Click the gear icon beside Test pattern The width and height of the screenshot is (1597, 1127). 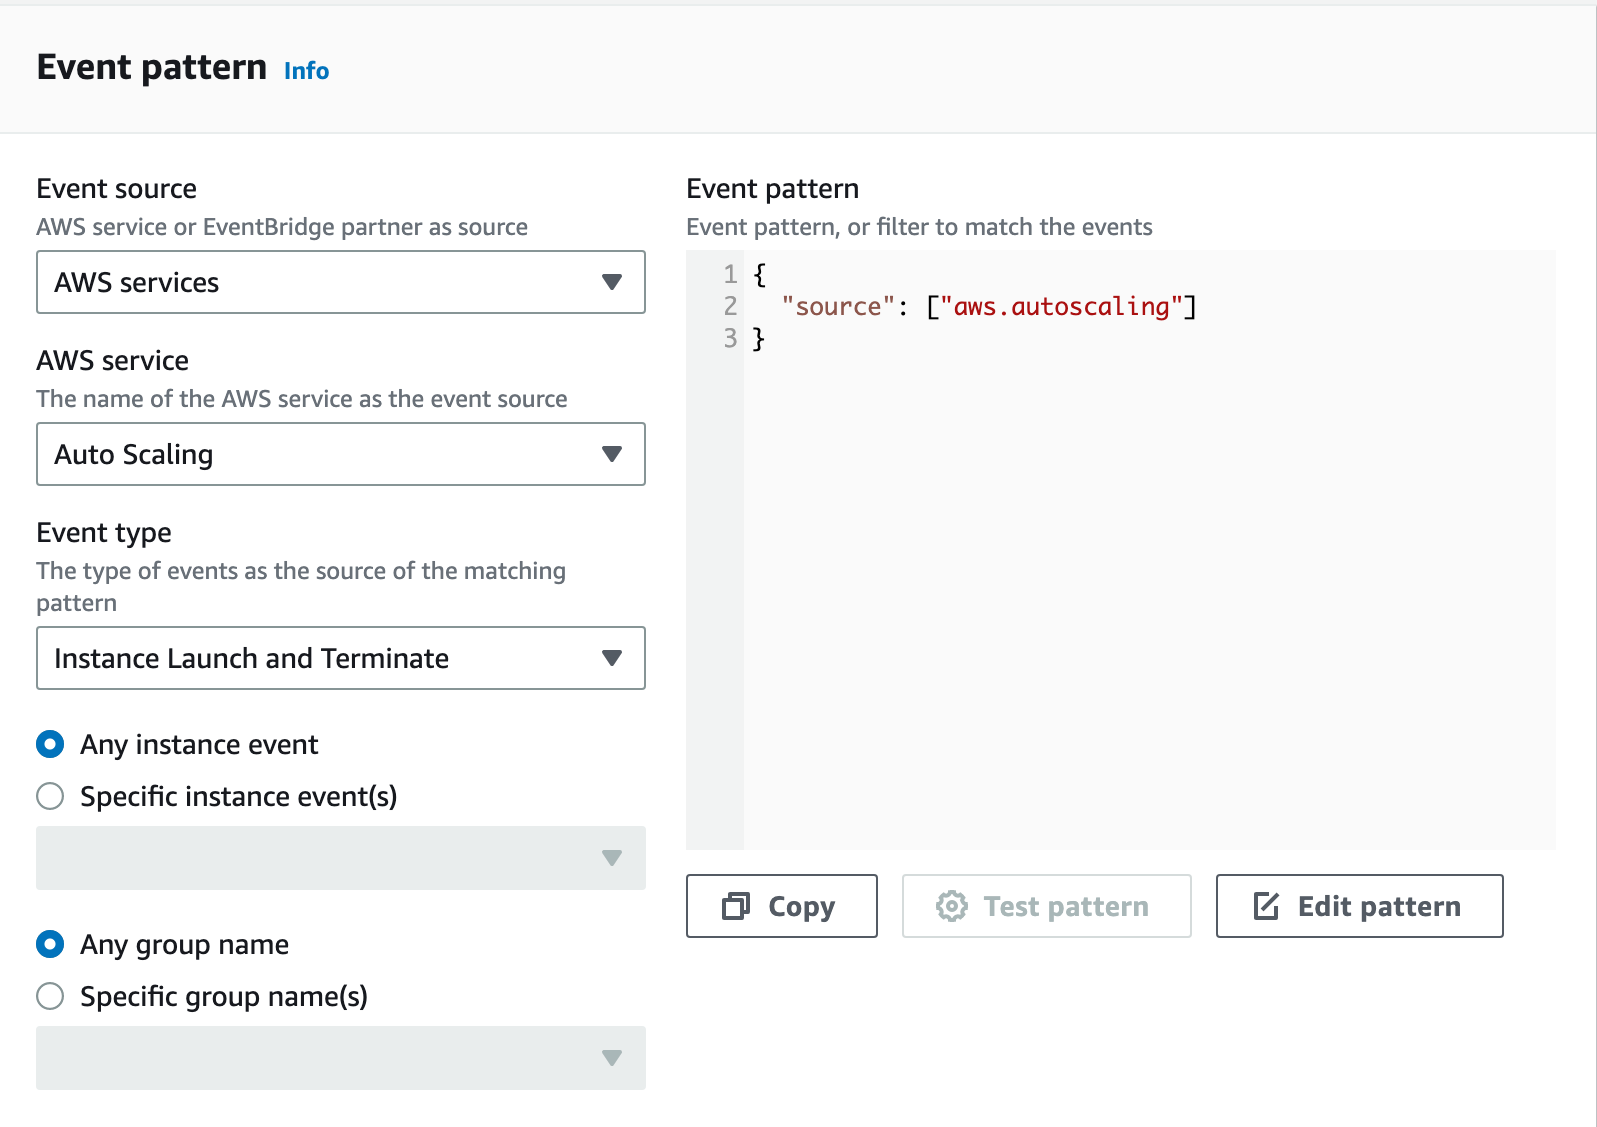pyautogui.click(x=951, y=906)
